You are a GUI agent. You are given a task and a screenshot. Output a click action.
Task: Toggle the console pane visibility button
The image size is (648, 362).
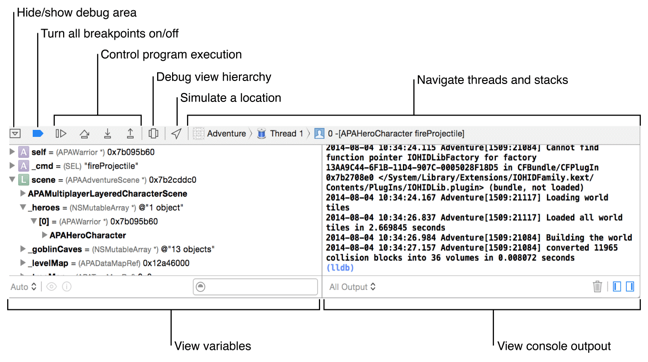click(x=630, y=286)
